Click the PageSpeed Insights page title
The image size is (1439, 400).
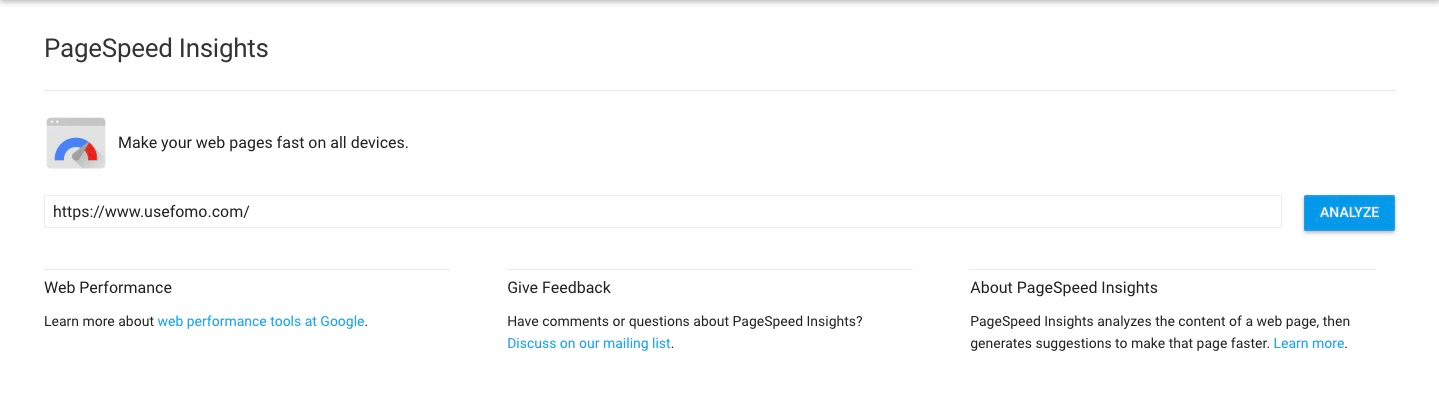[156, 48]
